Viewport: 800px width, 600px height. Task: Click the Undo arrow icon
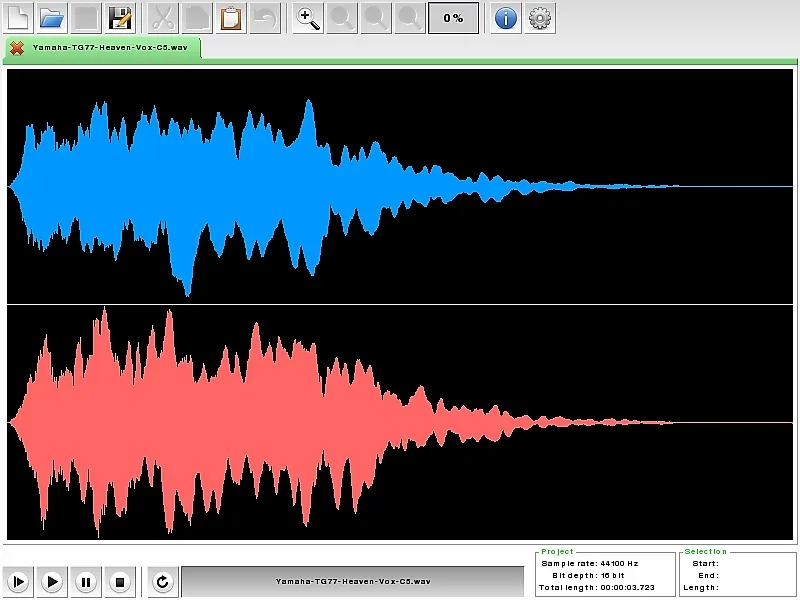[x=264, y=17]
